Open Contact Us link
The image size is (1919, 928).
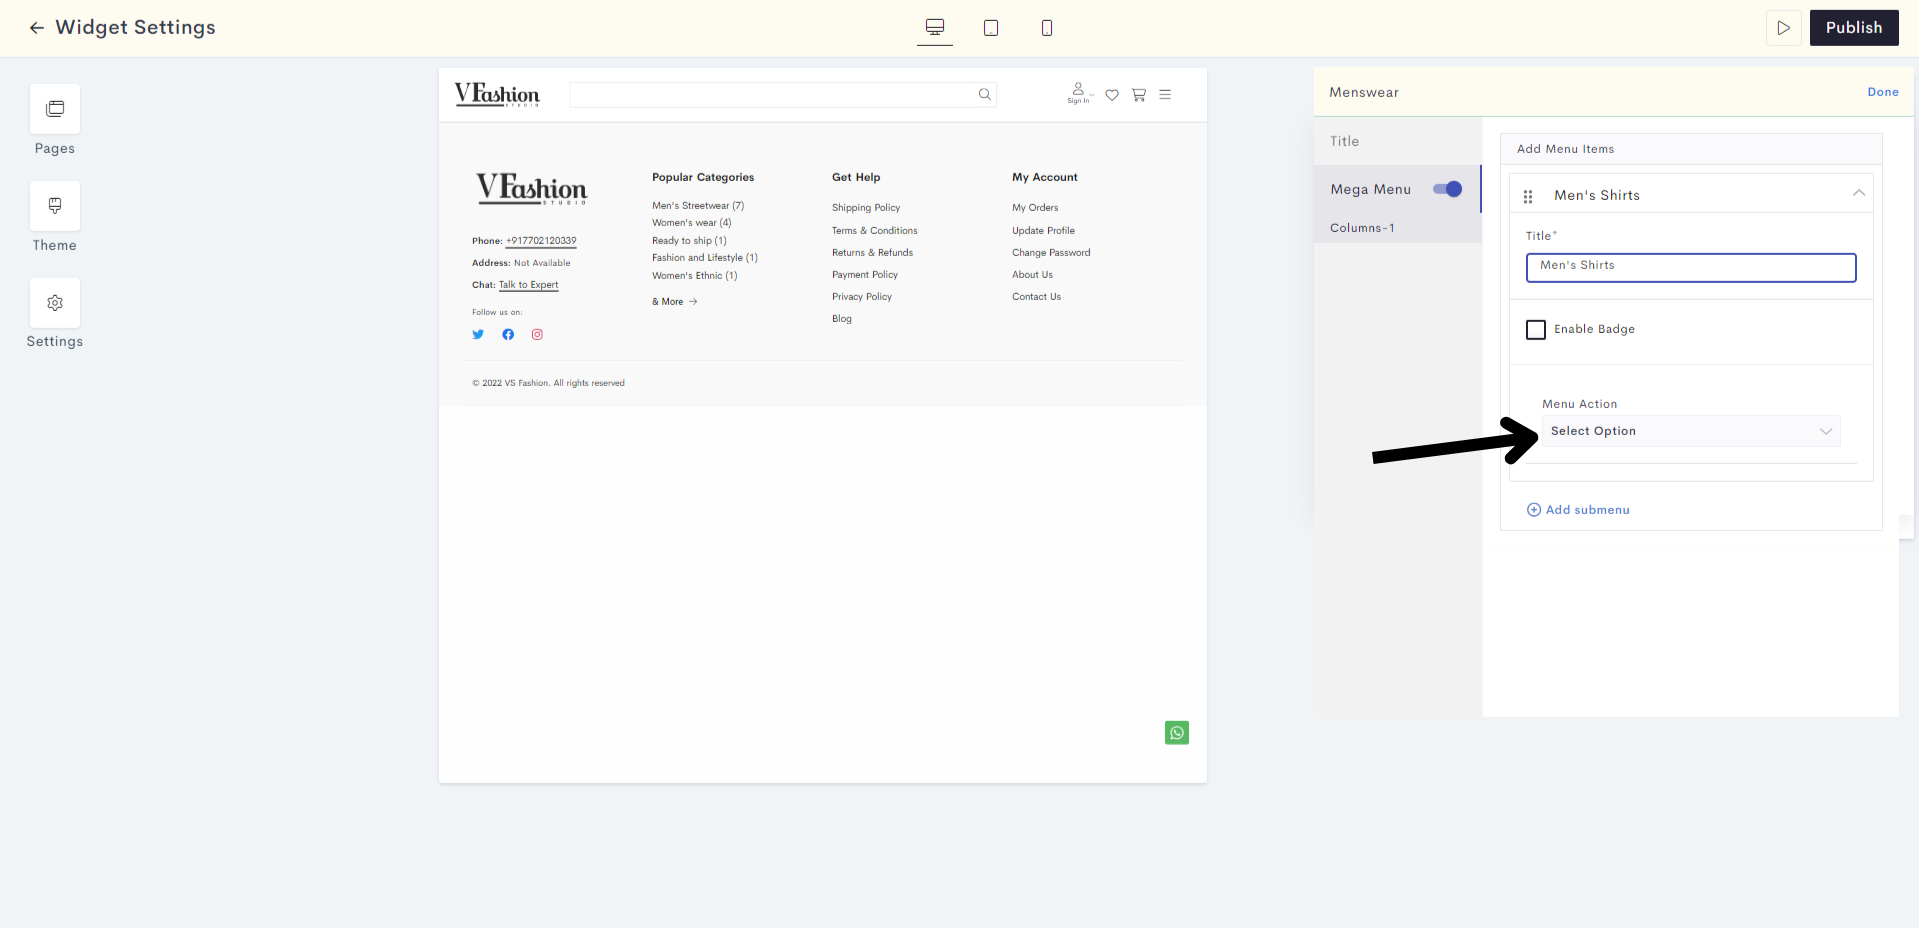coord(1037,297)
